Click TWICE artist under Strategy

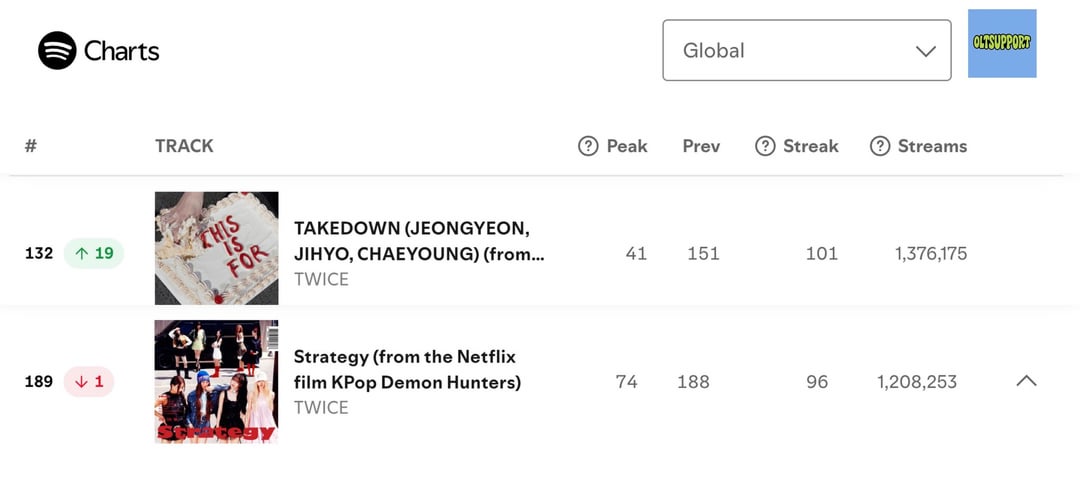click(x=321, y=407)
